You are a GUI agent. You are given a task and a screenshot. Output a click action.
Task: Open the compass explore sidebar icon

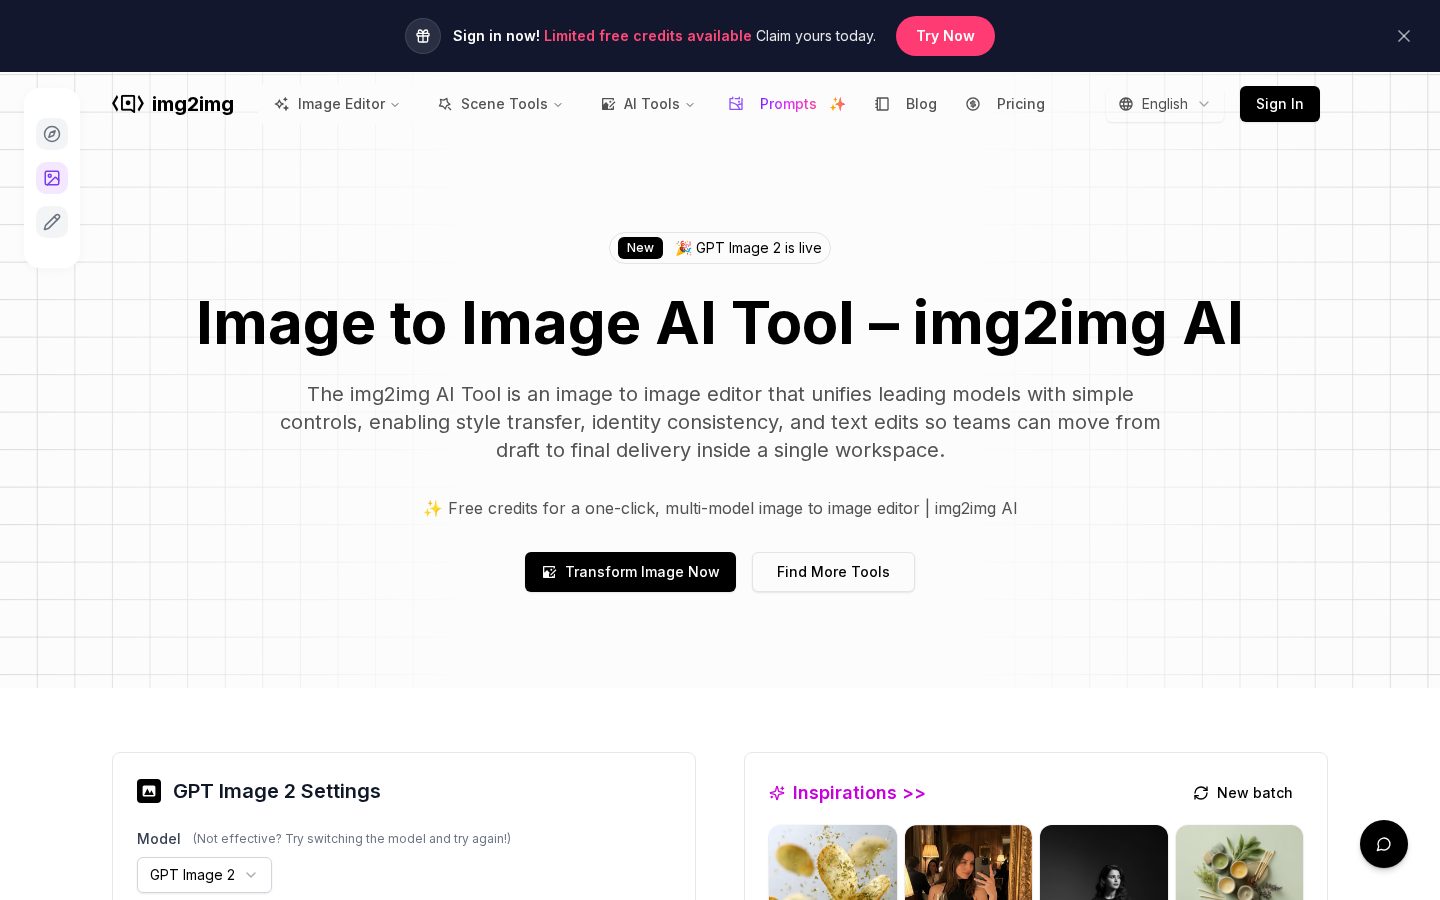click(52, 134)
